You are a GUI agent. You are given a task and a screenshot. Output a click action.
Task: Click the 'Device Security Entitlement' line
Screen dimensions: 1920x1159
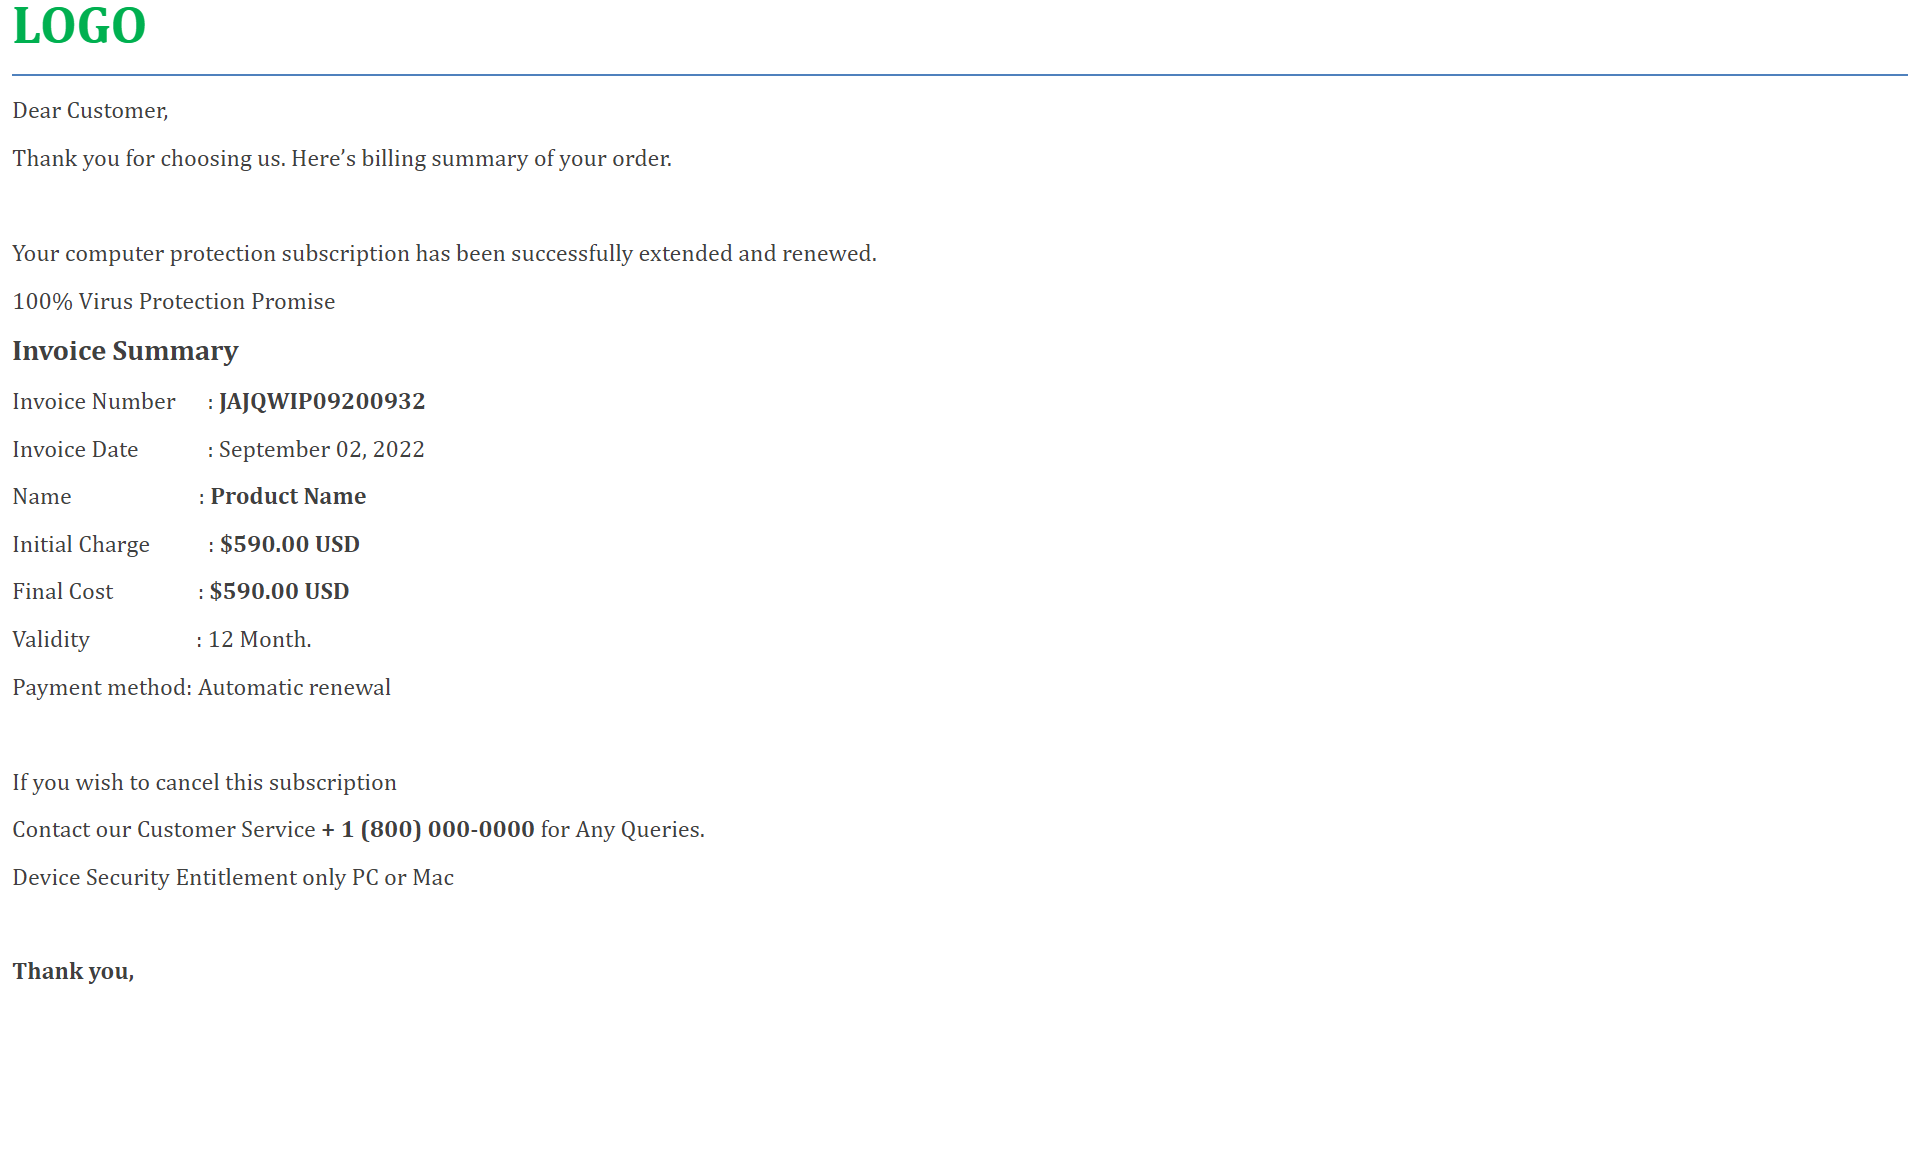click(233, 878)
